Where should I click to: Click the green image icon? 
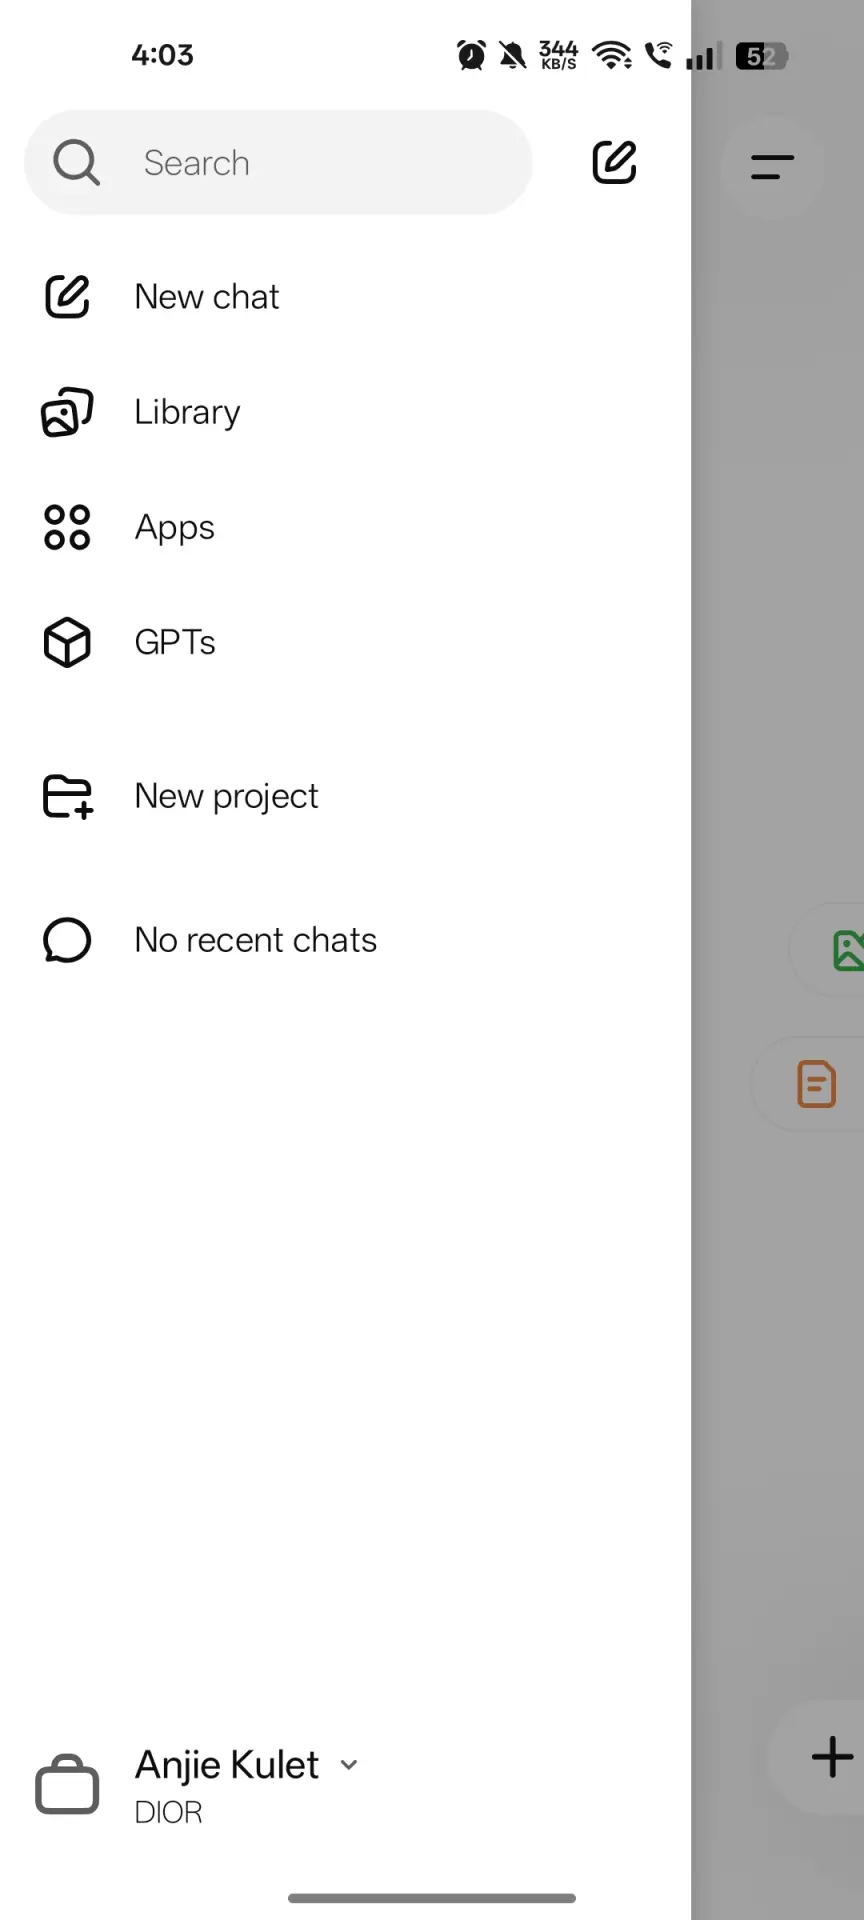(x=848, y=950)
